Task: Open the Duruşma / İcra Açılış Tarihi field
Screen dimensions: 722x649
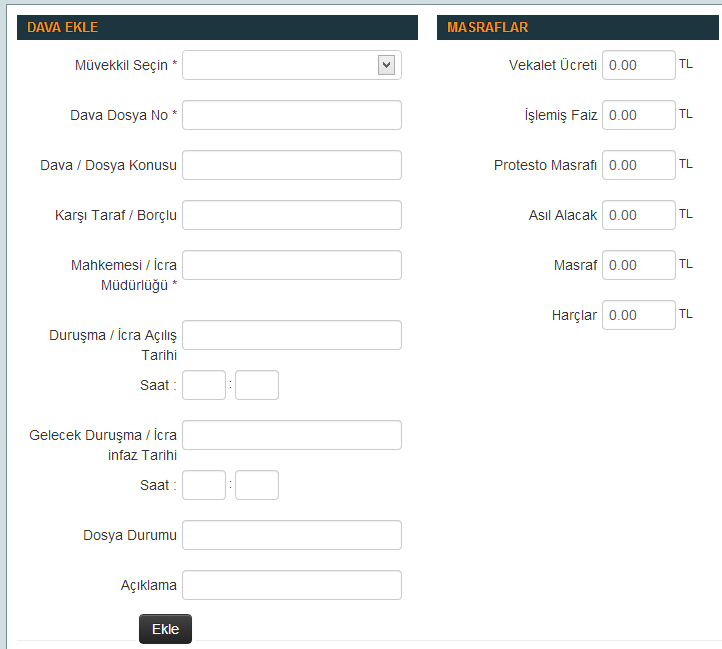Action: (292, 335)
